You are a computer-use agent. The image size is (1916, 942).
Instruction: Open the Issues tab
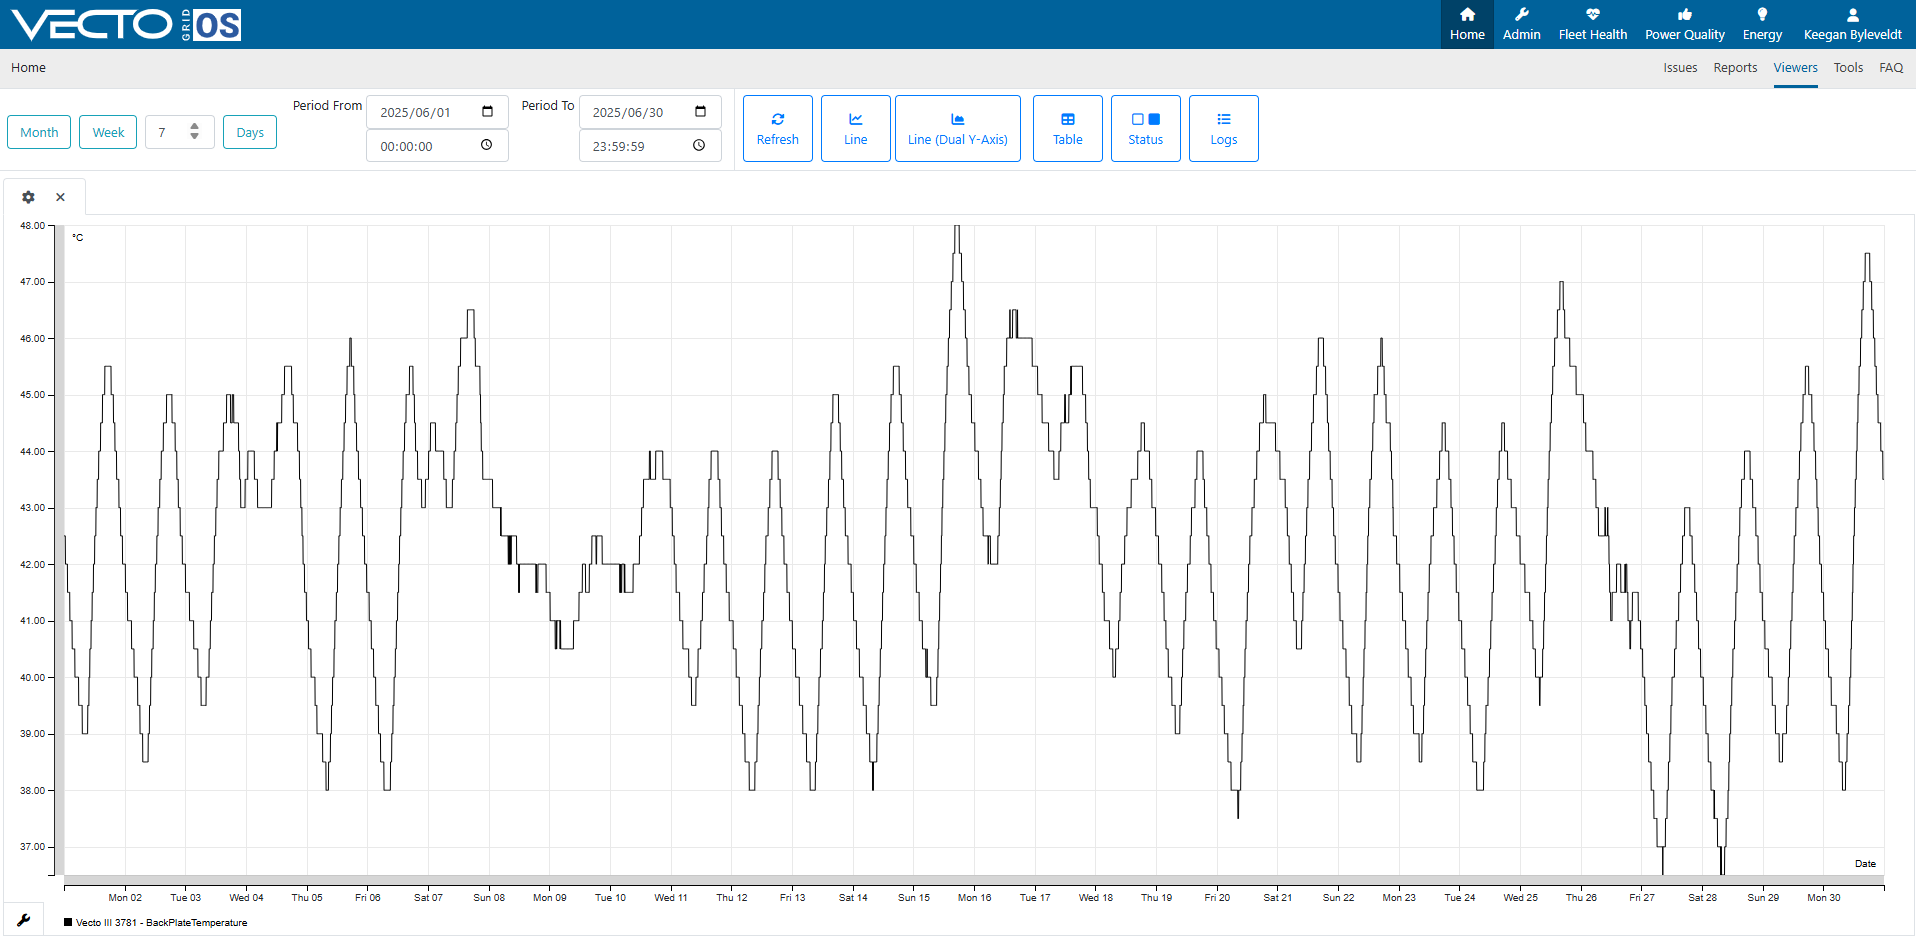tap(1680, 68)
